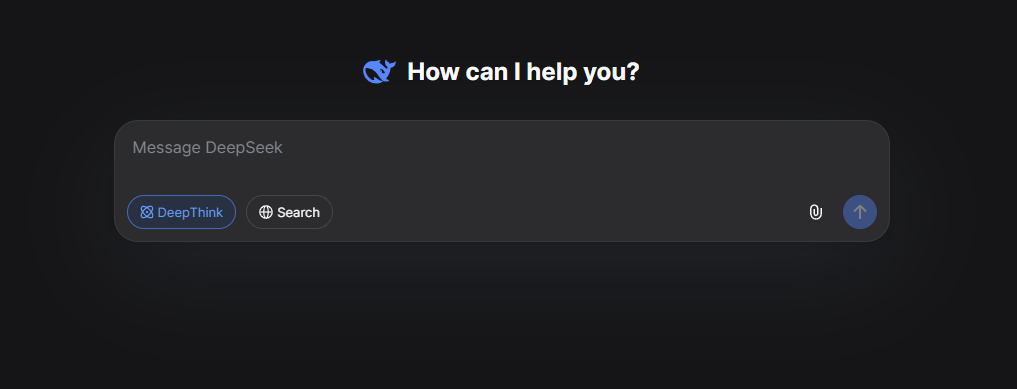1017x389 pixels.
Task: Attach a file with the paperclip icon
Action: pos(815,212)
